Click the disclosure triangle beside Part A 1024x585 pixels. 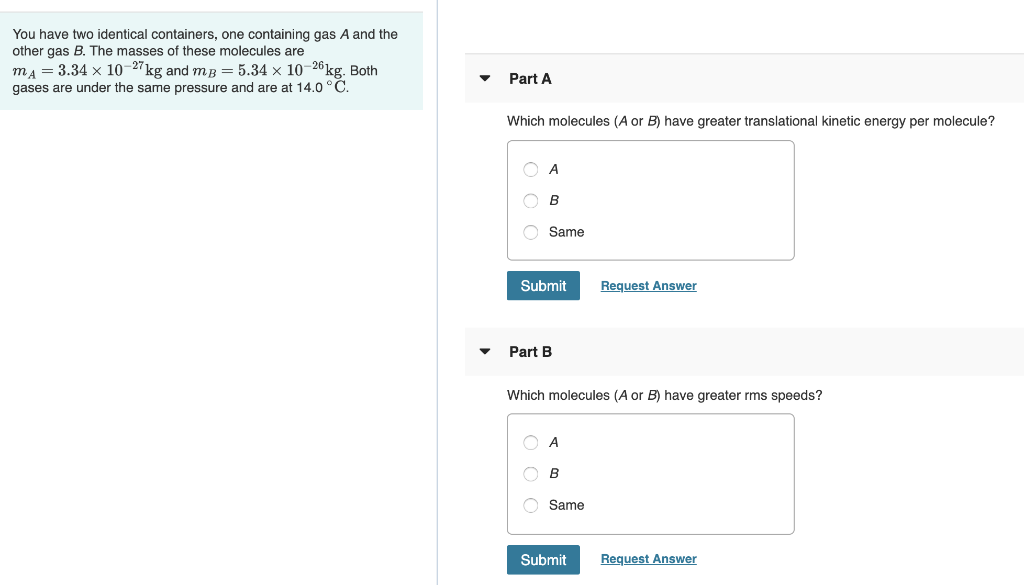[484, 78]
